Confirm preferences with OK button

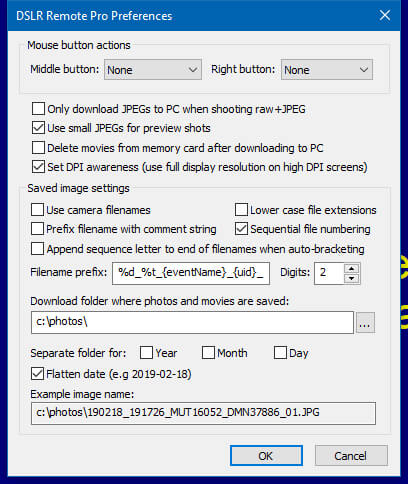pos(266,456)
